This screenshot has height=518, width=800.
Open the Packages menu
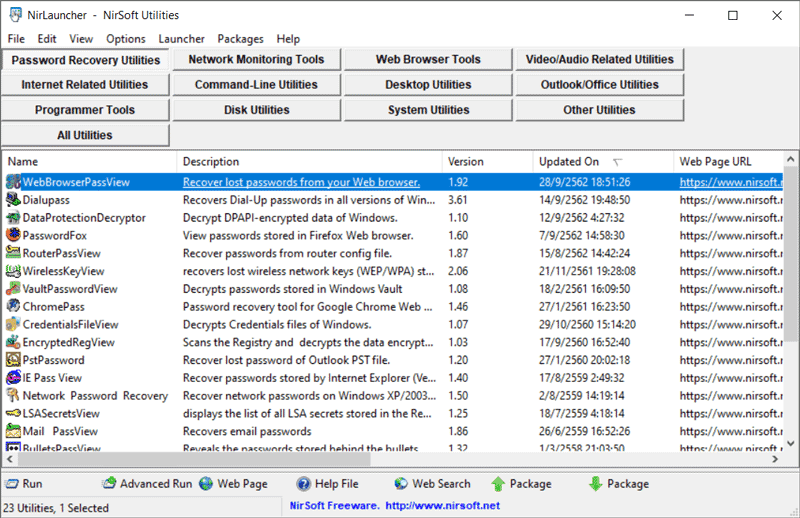click(240, 39)
